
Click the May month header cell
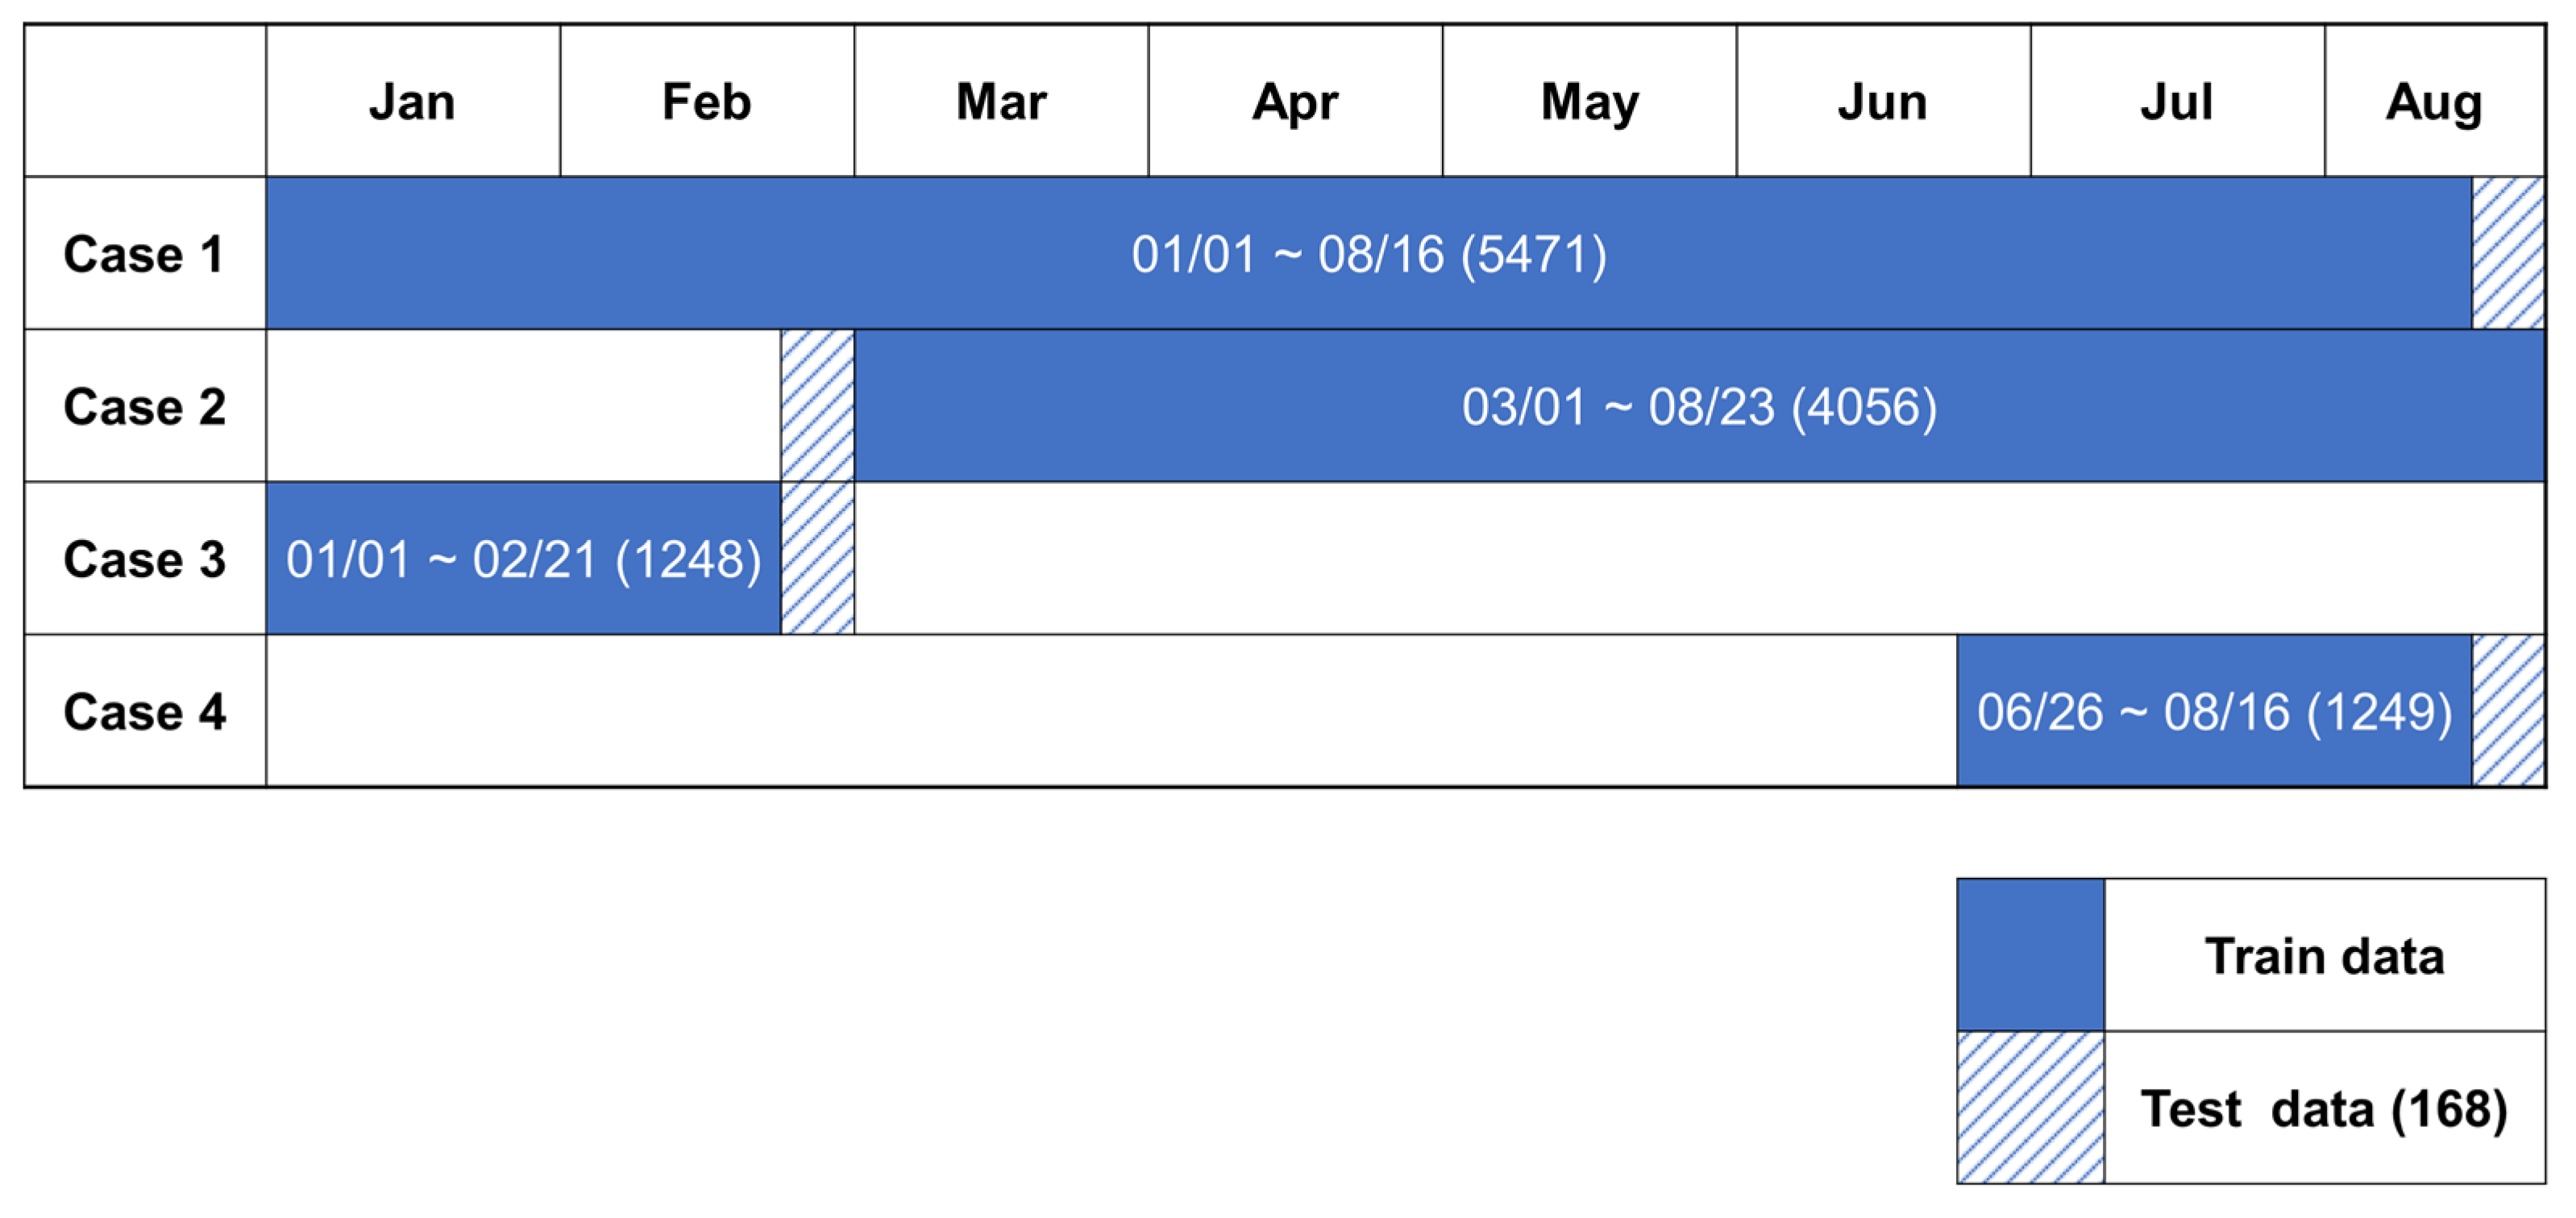pyautogui.click(x=1589, y=101)
